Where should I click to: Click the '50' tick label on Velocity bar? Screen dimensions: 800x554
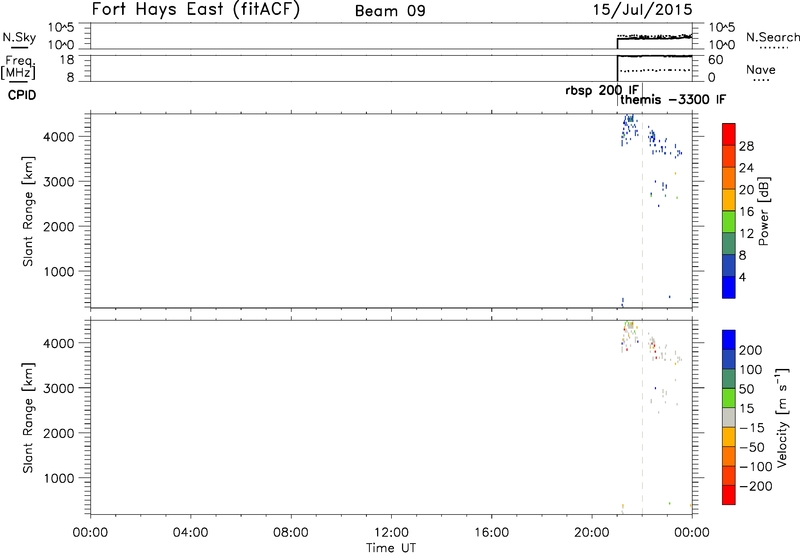click(746, 389)
